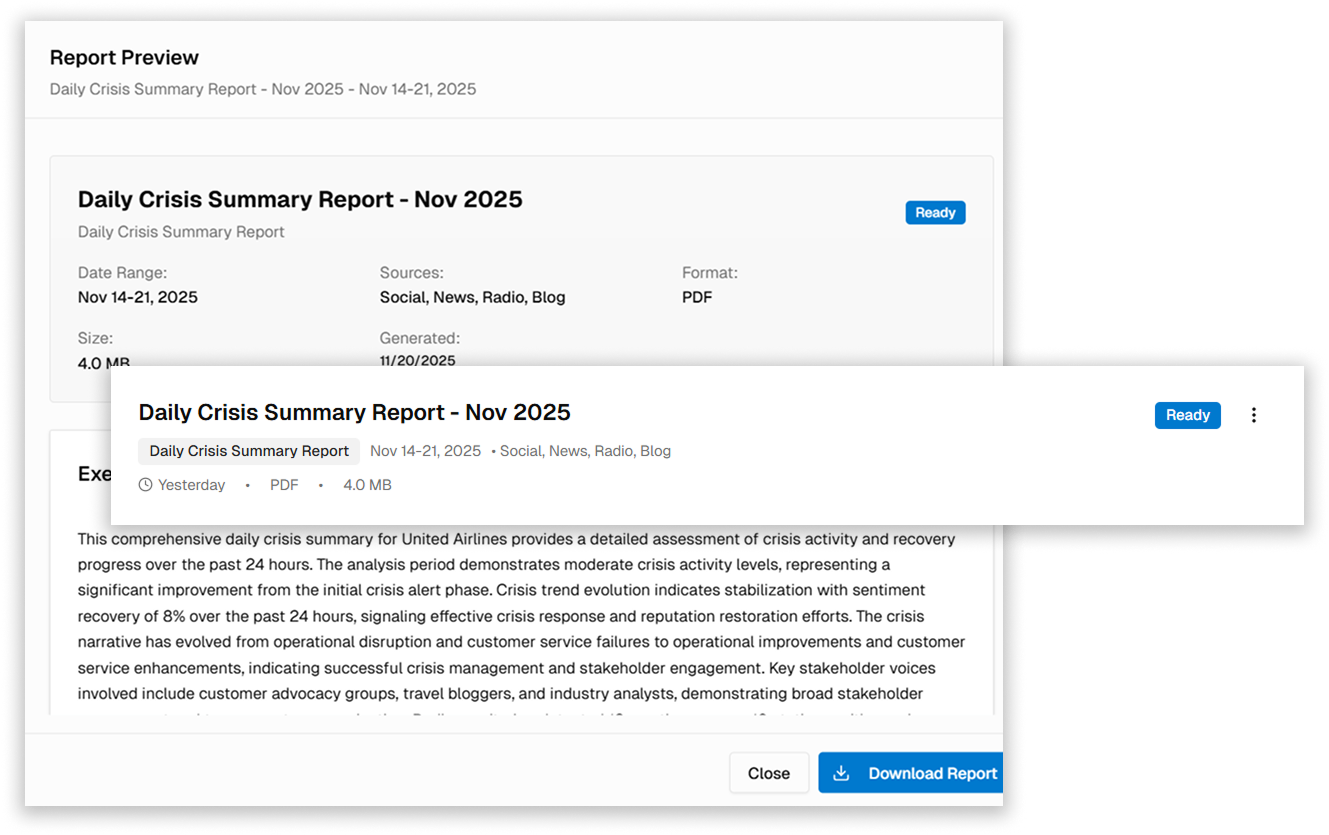Click the 4.0 MB file size label
This screenshot has width=1329, height=835.
[x=367, y=484]
